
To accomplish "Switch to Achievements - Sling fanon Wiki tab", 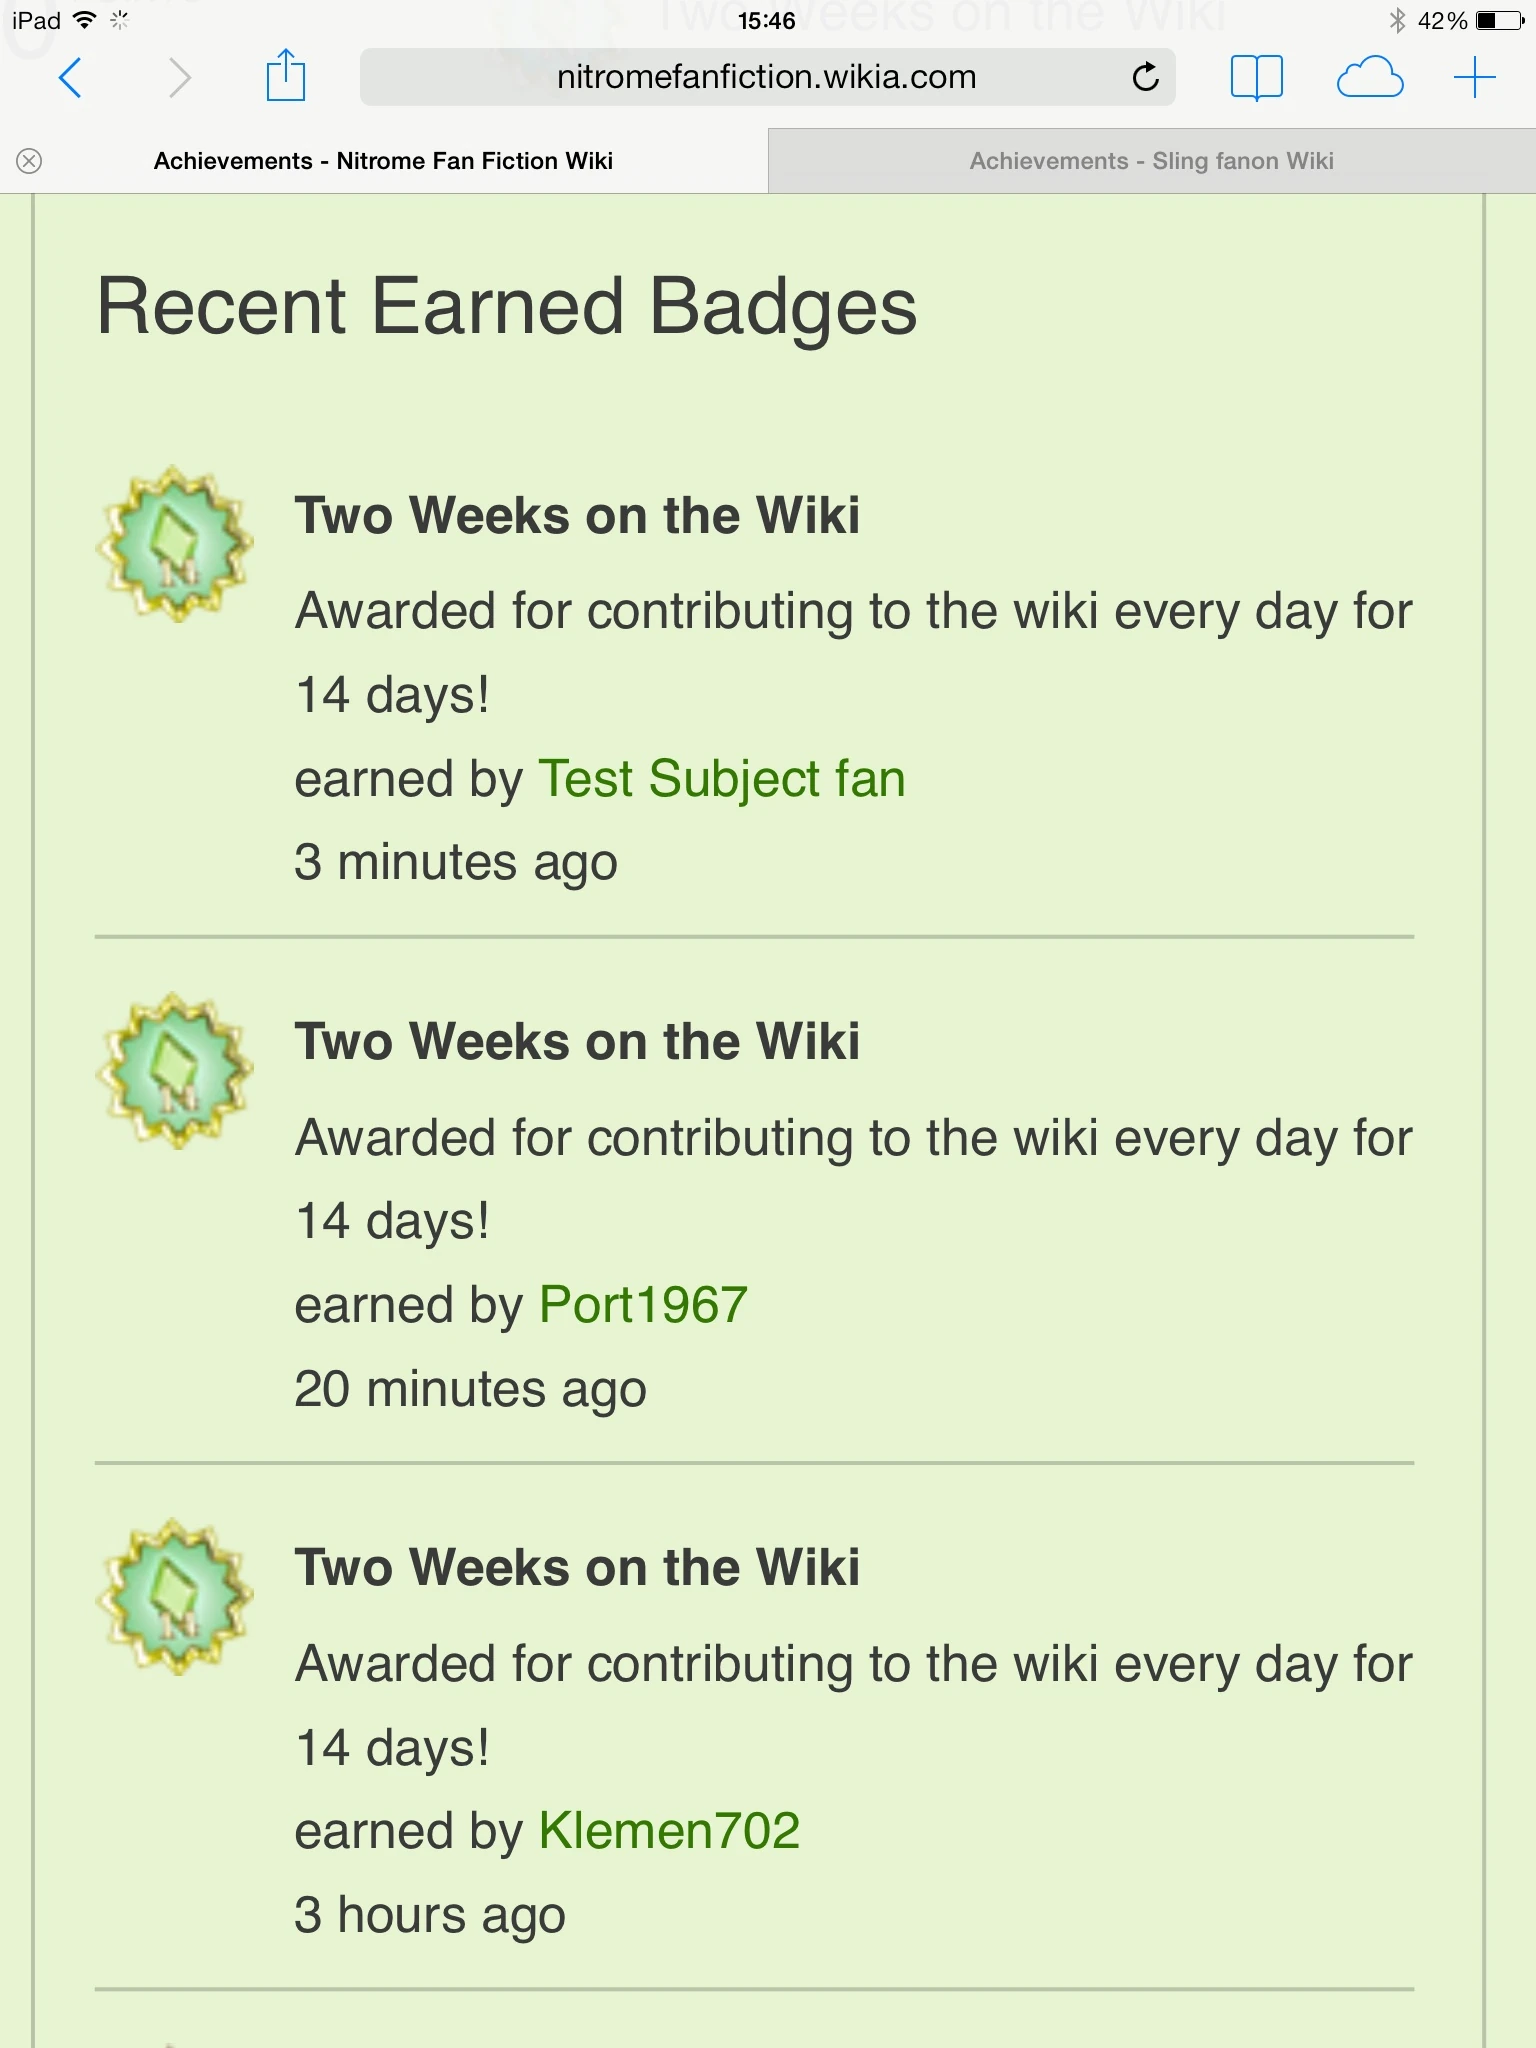I will [x=1151, y=161].
